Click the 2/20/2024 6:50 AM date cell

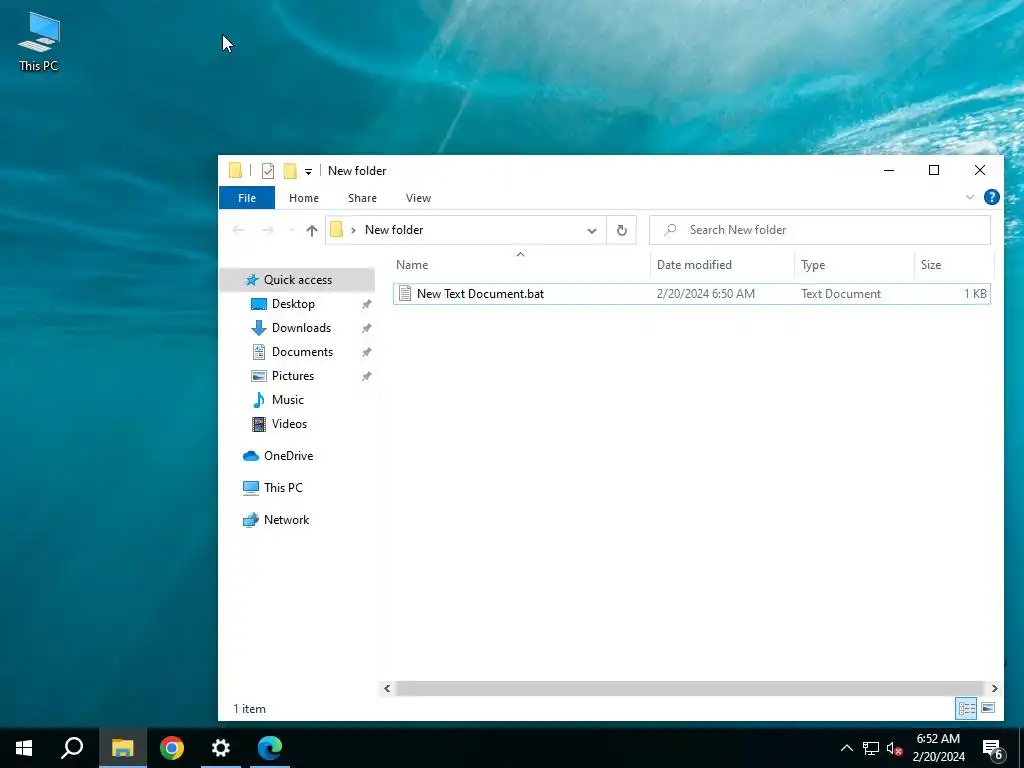705,294
